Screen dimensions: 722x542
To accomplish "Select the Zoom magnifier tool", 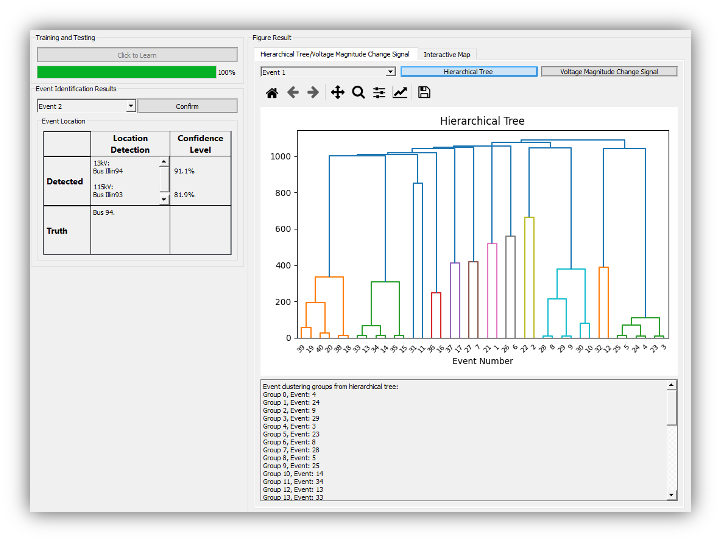I will [x=358, y=92].
